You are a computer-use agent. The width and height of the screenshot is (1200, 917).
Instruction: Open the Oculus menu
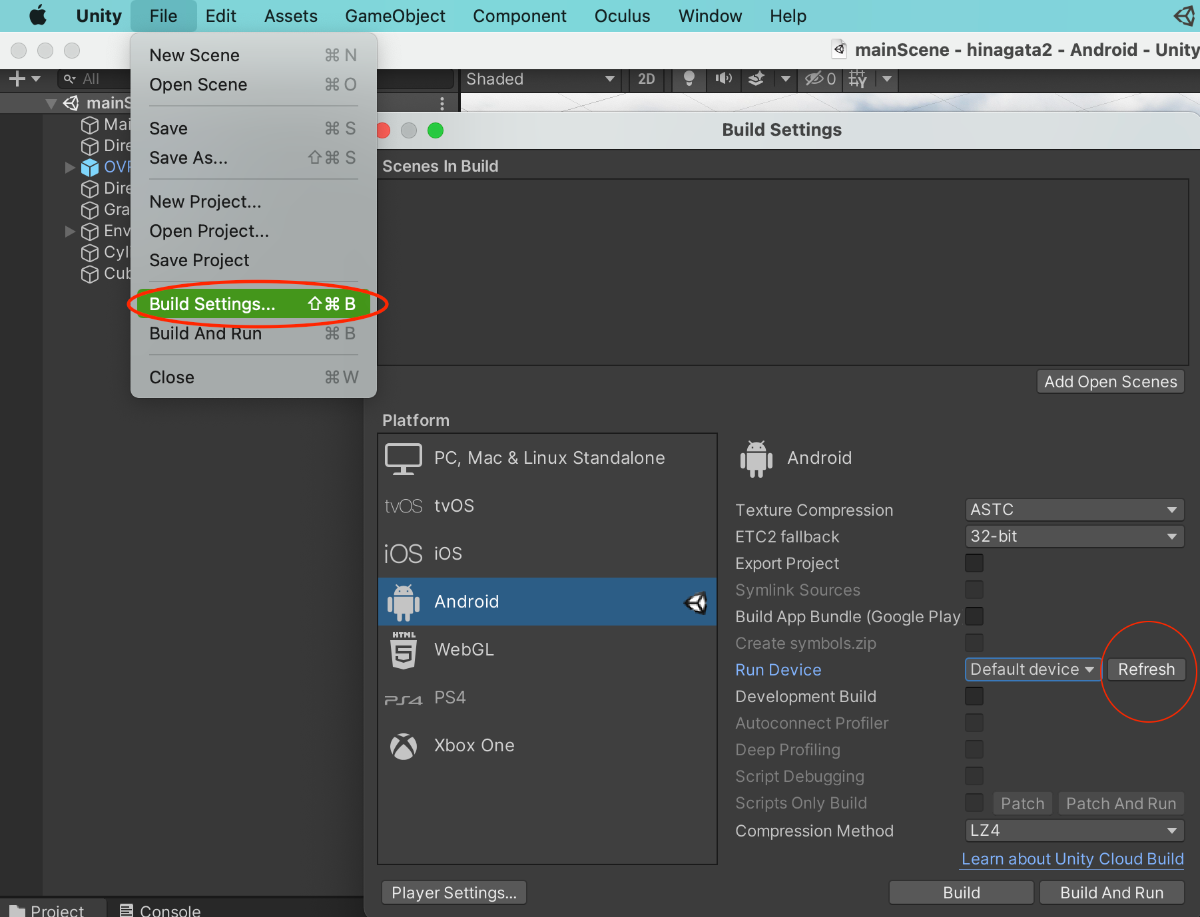coord(622,16)
